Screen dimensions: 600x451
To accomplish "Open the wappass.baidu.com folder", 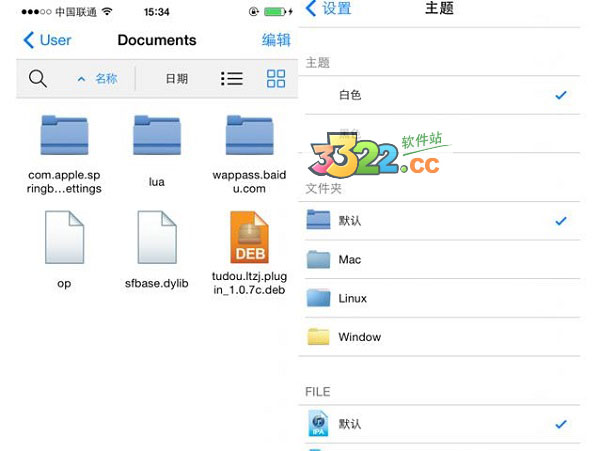I will click(x=249, y=135).
